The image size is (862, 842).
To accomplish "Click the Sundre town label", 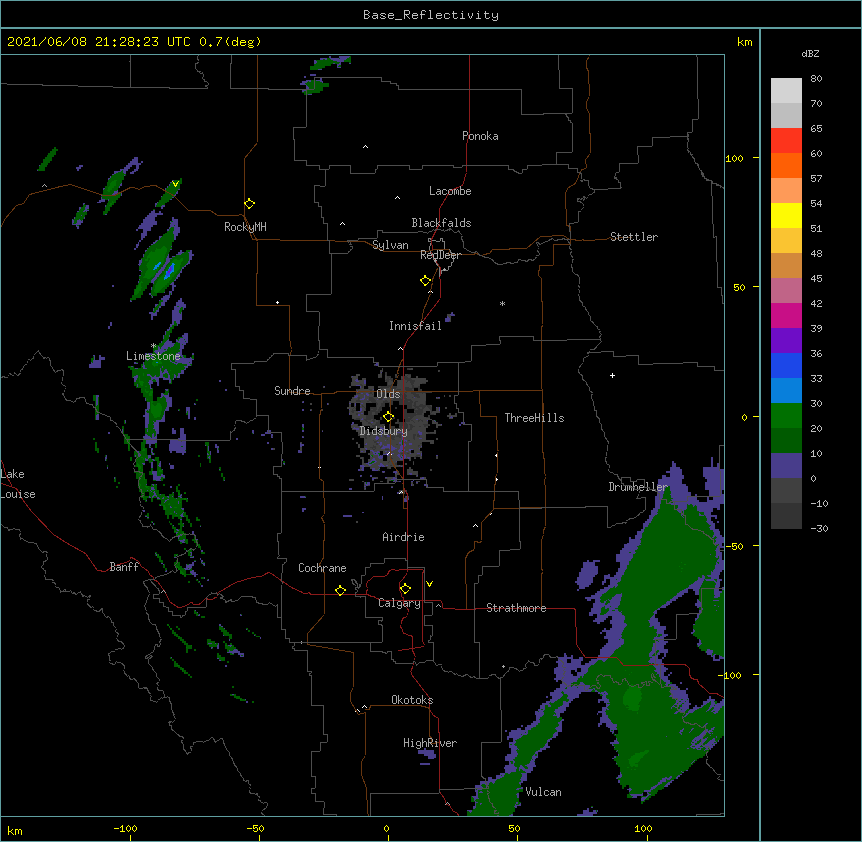I will [292, 391].
